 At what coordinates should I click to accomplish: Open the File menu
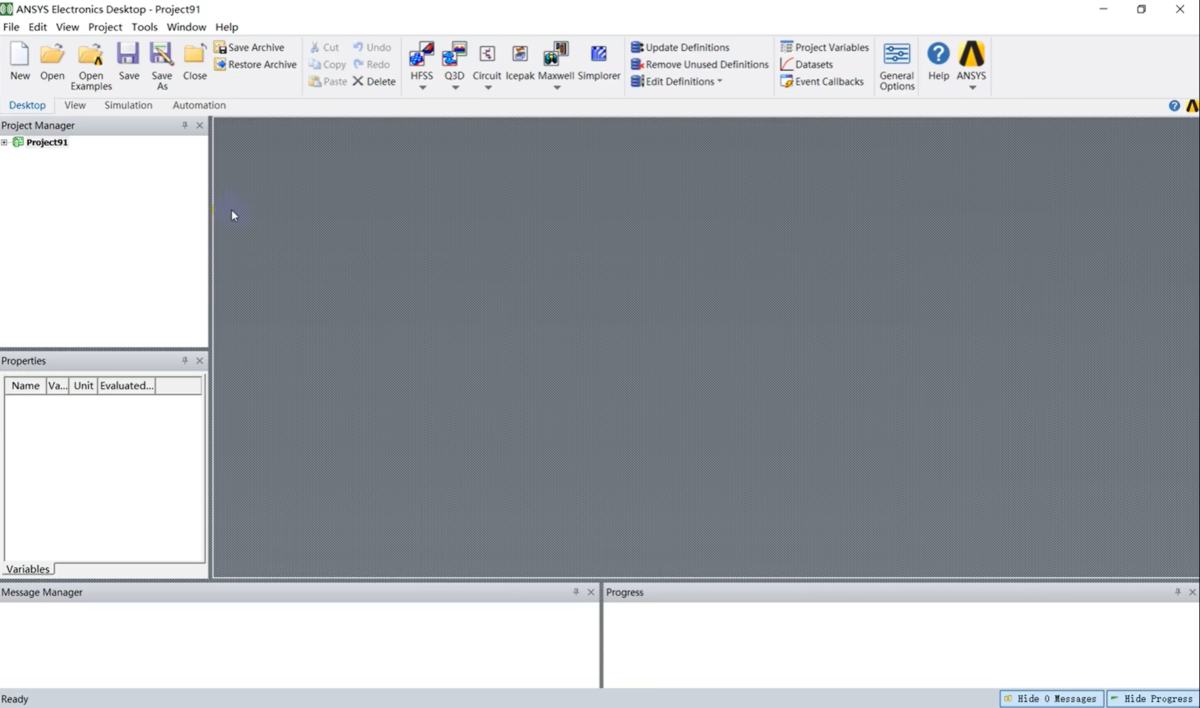coord(11,27)
